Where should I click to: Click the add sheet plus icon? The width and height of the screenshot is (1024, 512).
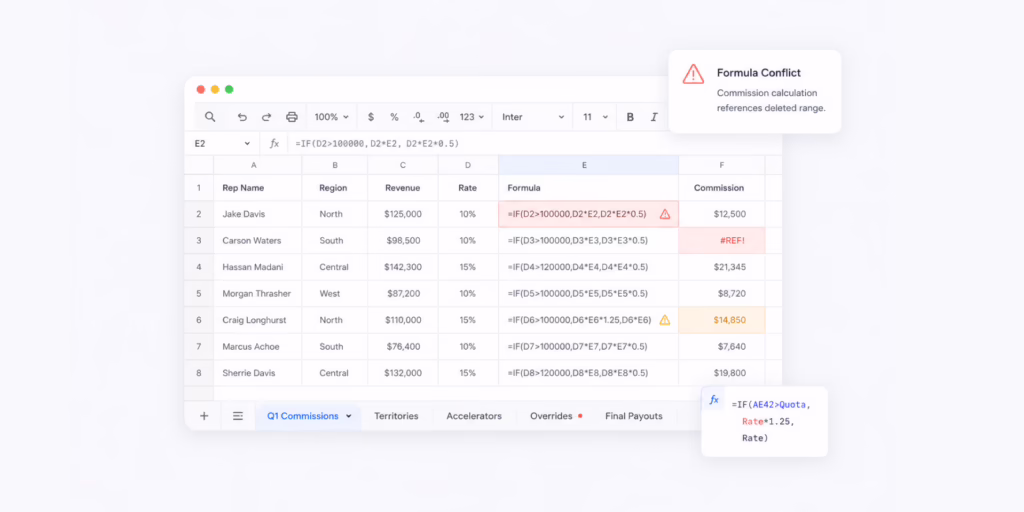204,416
